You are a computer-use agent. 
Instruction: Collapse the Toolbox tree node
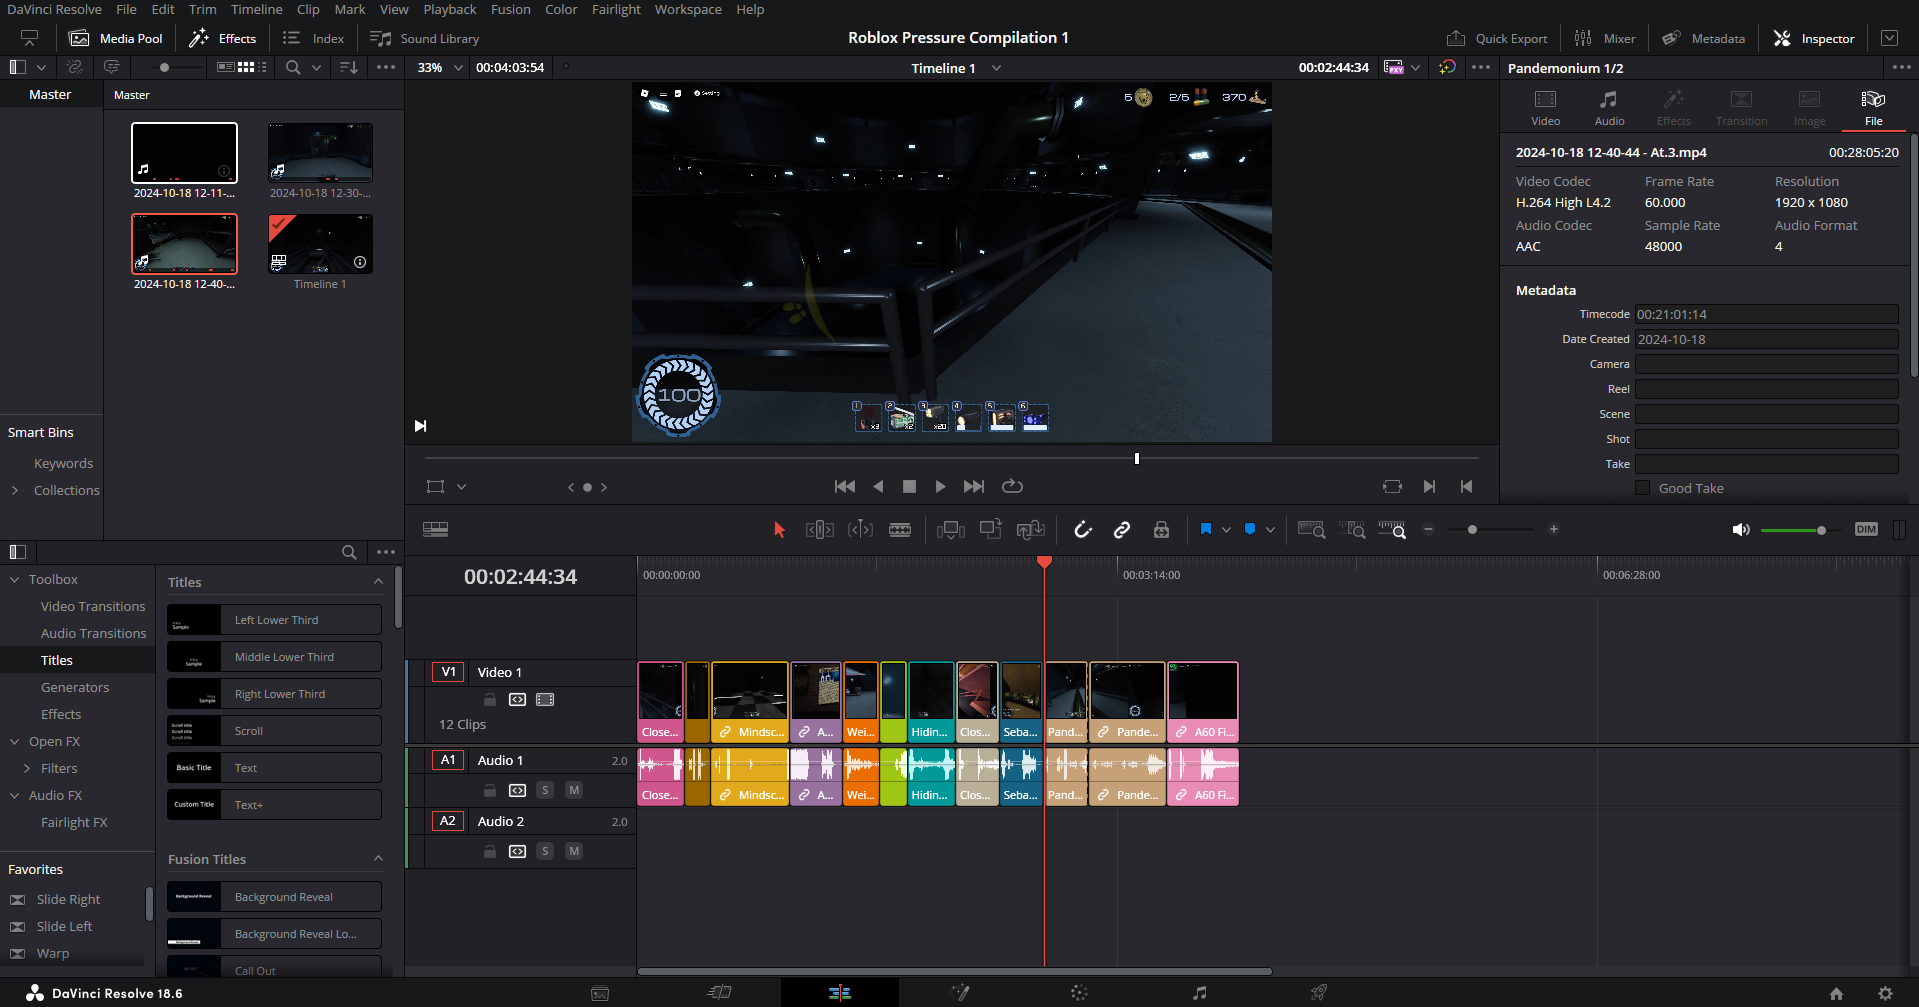15,580
